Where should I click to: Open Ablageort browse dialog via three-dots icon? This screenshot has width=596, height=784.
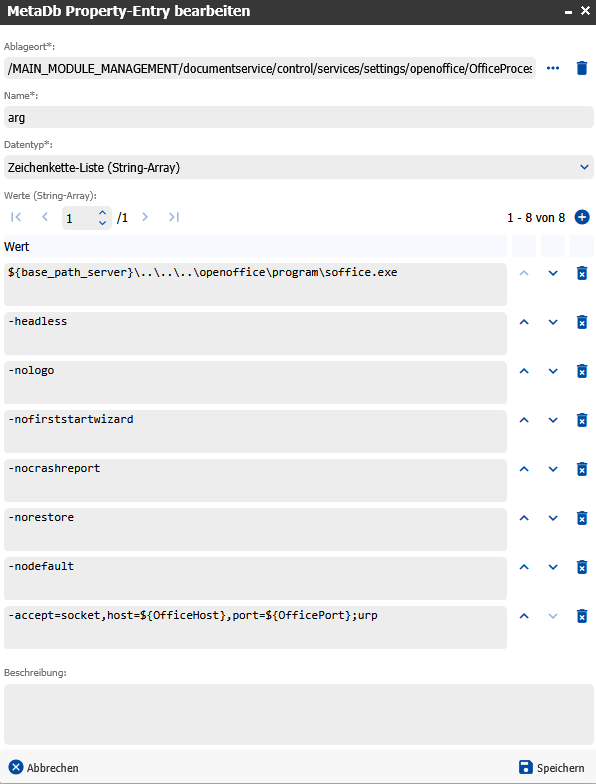553,68
